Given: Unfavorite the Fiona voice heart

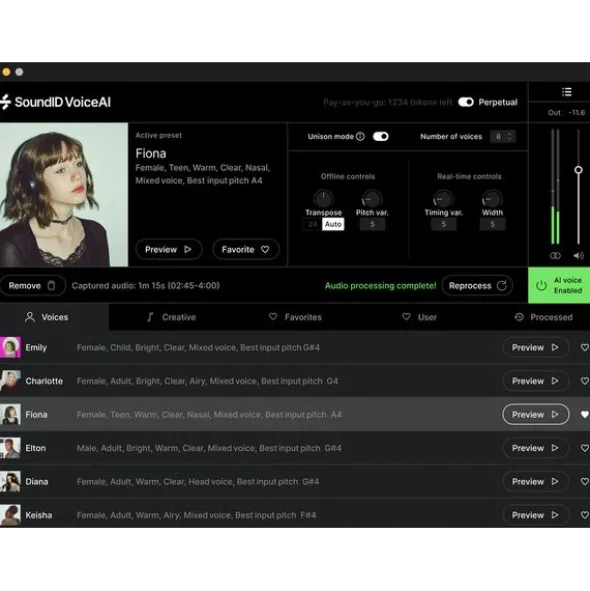Looking at the screenshot, I should (584, 415).
